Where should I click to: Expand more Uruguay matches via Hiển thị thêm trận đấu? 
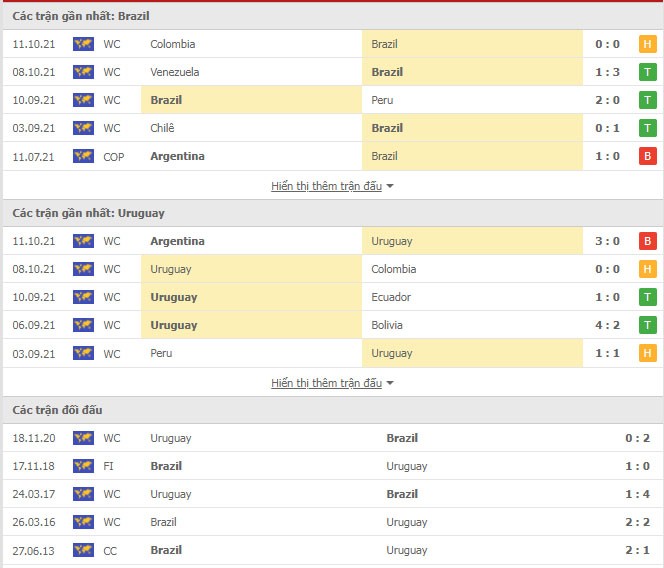tap(326, 383)
